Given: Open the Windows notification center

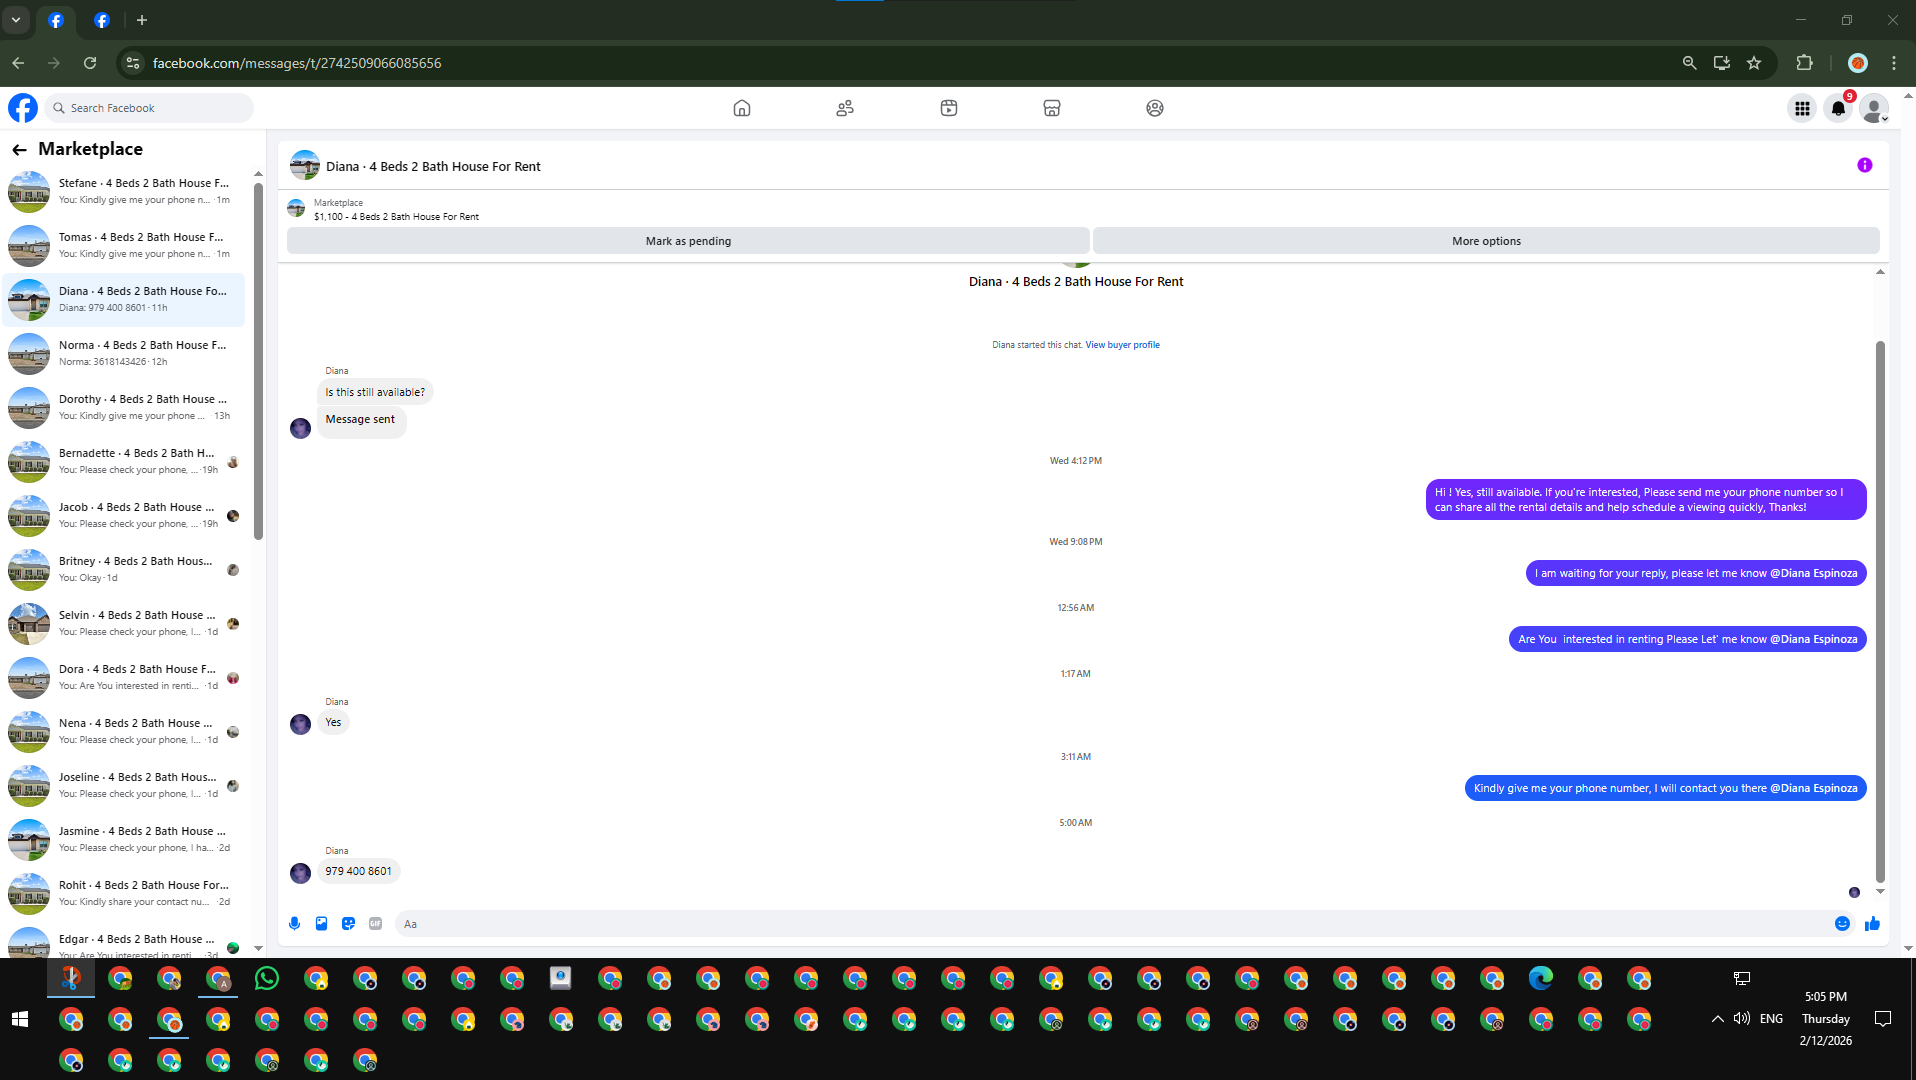Looking at the screenshot, I should click(1883, 1019).
